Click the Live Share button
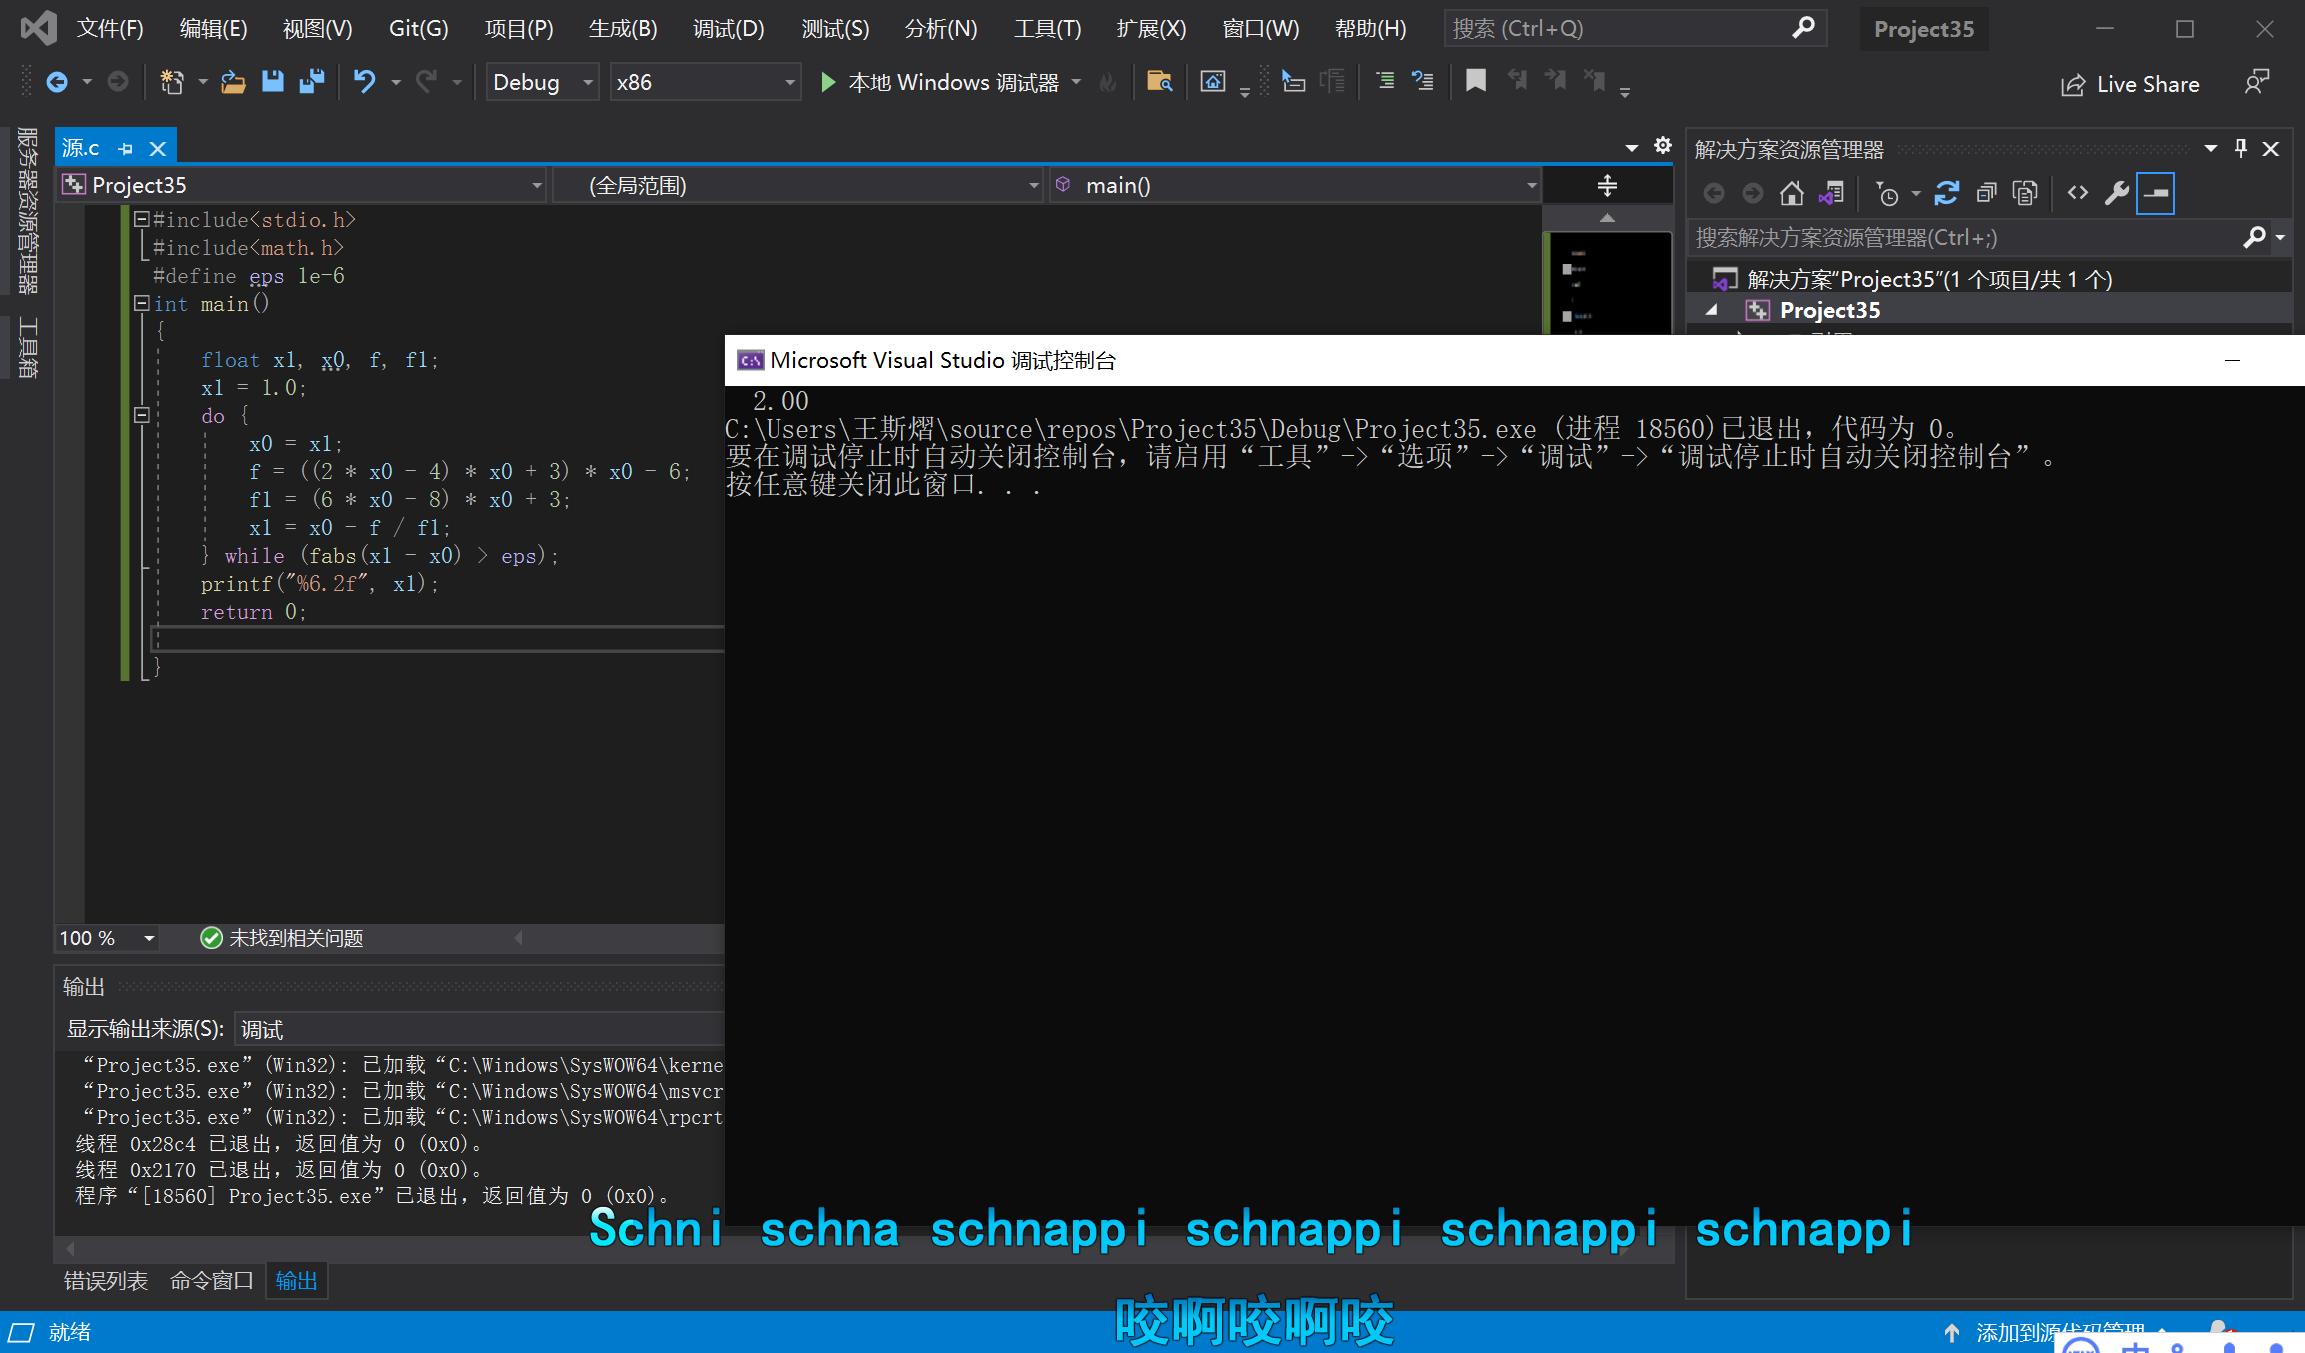Screen dimensions: 2305x1353 point(2130,84)
